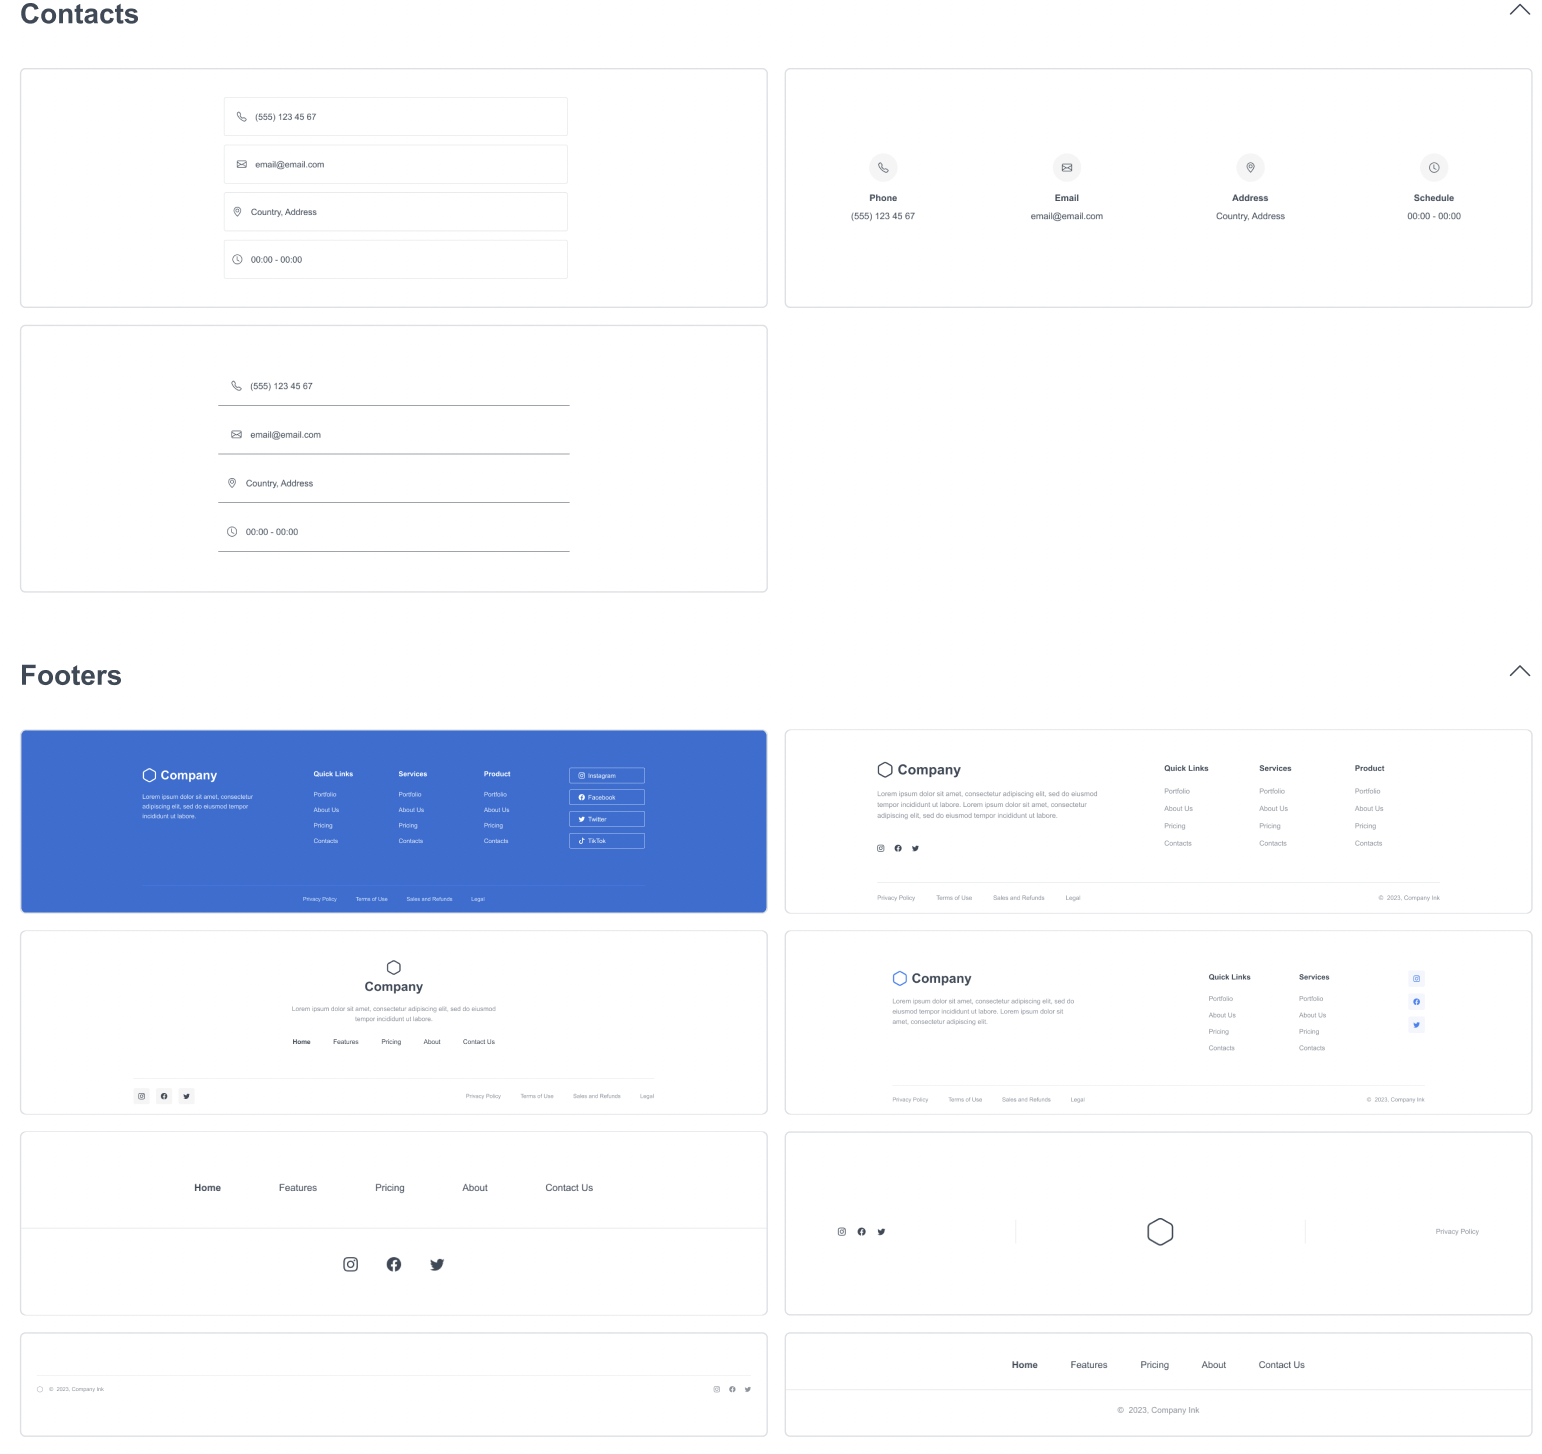This screenshot has width=1542, height=1454.
Task: Click the circular Email envelope icon
Action: coord(1066,168)
